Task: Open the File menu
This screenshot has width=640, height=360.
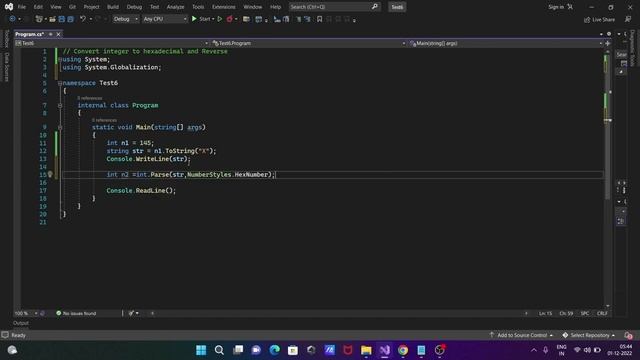Action: click(x=22, y=7)
